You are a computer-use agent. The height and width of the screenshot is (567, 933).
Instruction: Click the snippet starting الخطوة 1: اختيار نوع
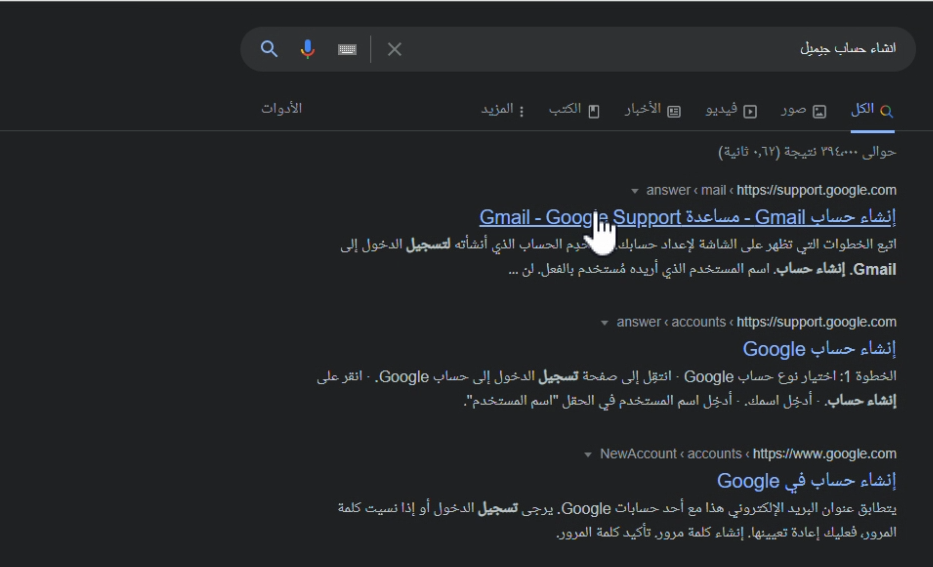coord(606,389)
